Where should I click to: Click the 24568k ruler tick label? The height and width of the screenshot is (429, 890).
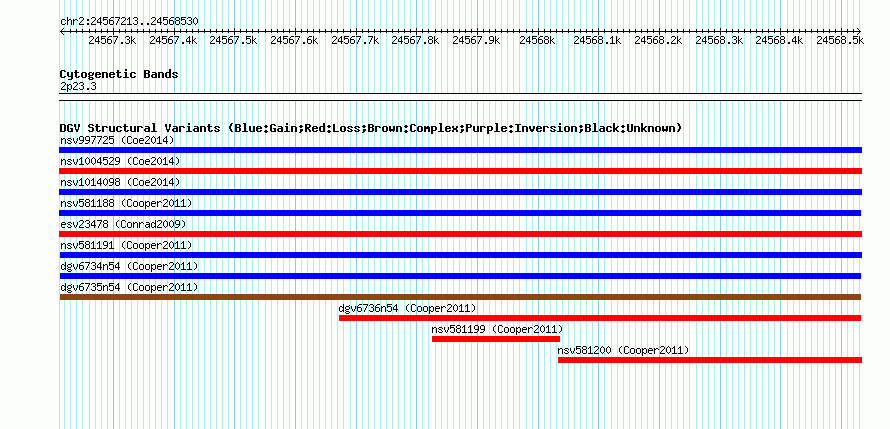coord(537,40)
